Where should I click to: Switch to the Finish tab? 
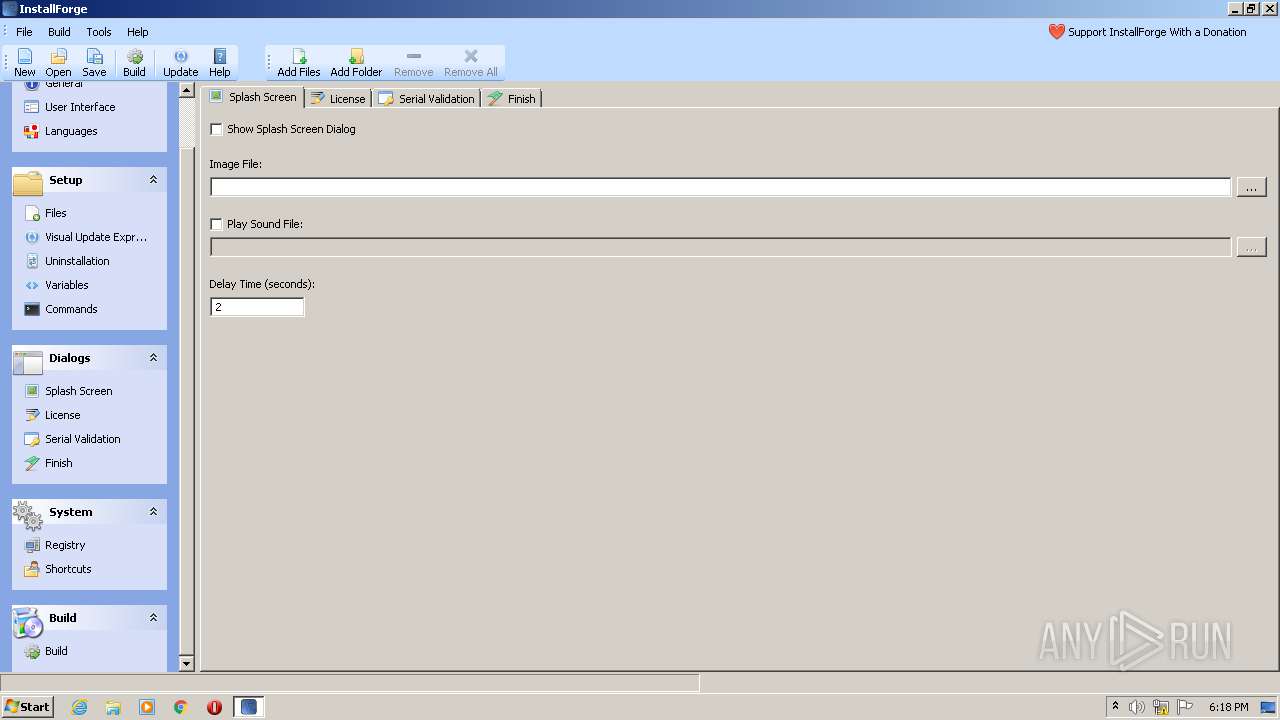click(x=512, y=98)
